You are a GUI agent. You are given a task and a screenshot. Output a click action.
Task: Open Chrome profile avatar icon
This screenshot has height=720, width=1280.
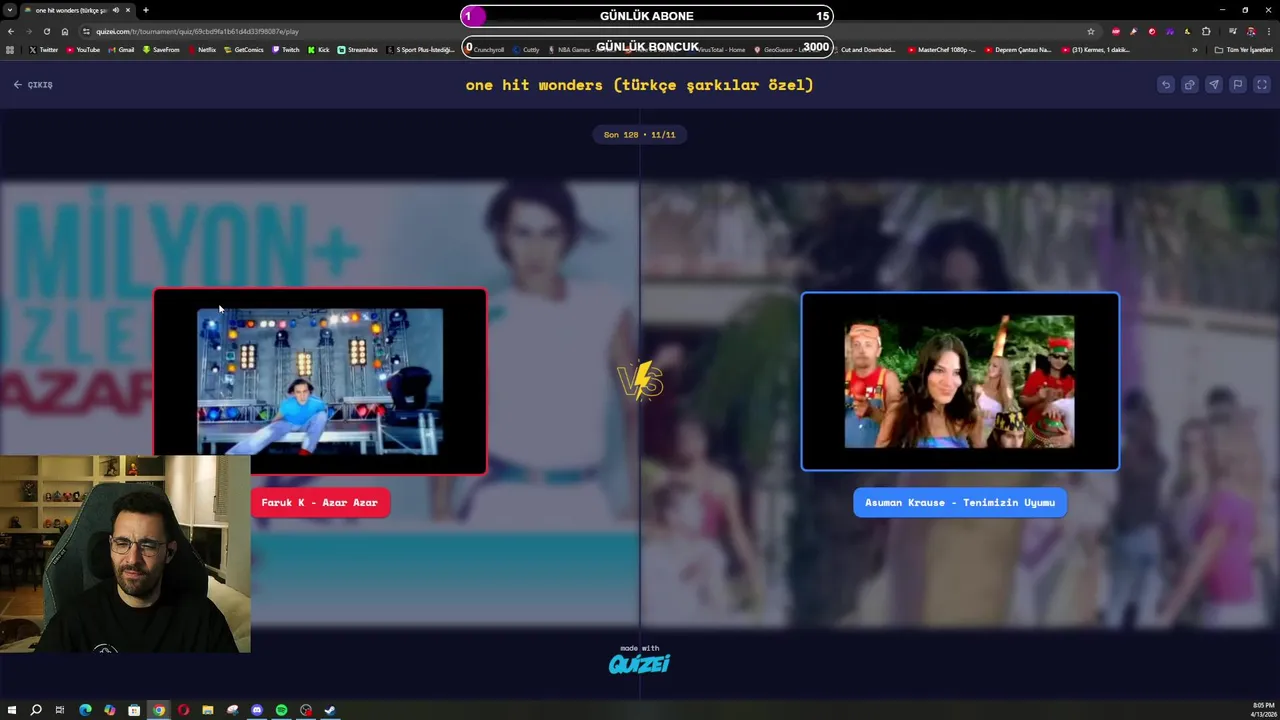(1250, 31)
